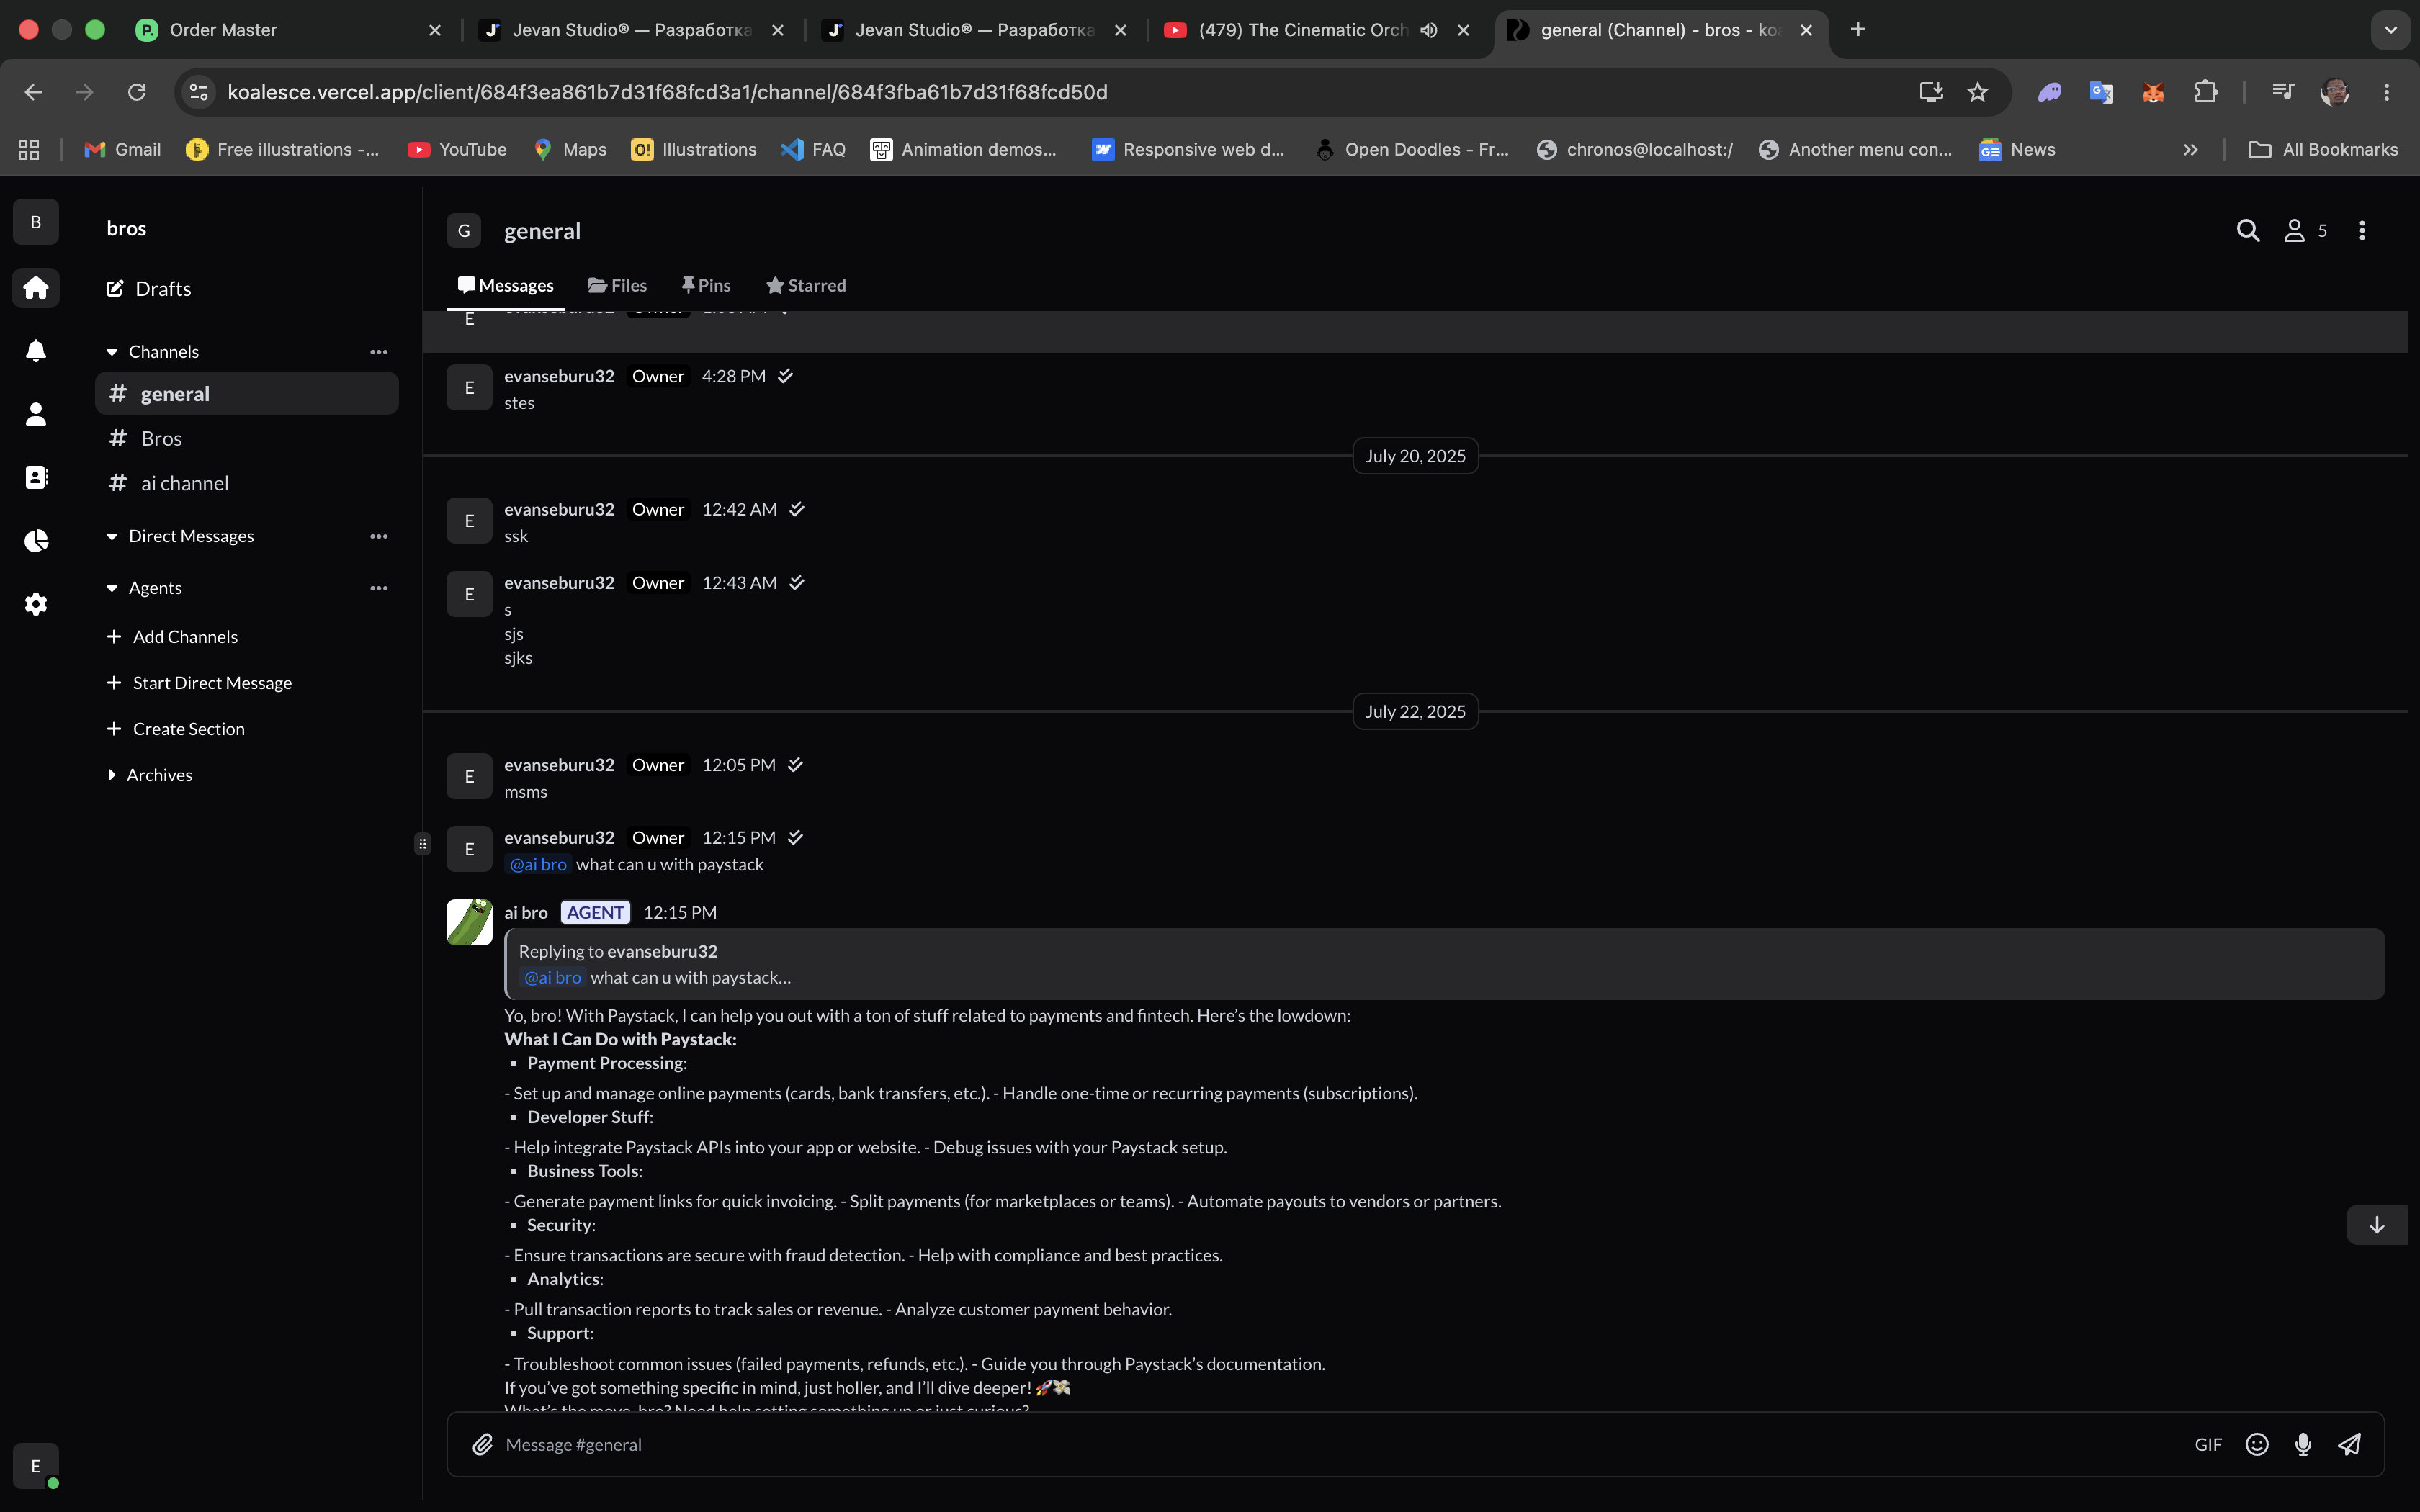Collapse the Direct Messages section
The width and height of the screenshot is (2420, 1512).
112,536
